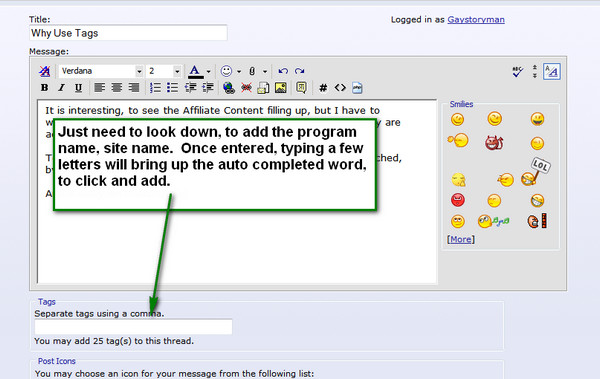600x379 pixels.
Task: Insert the red angry face smiley
Action: (x=458, y=200)
